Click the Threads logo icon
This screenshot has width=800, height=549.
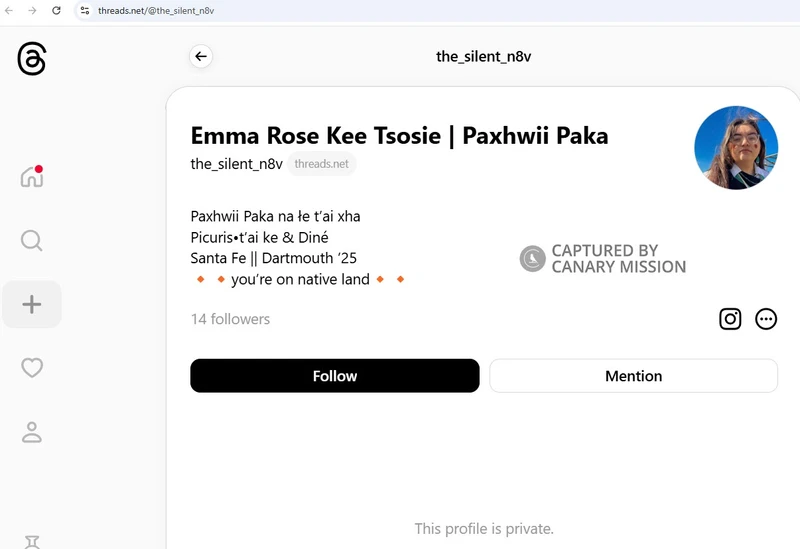32,59
